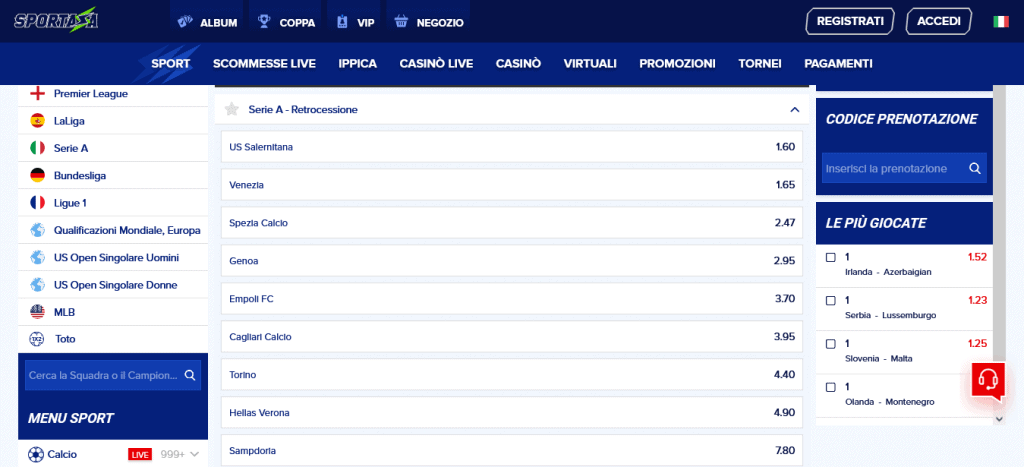
Task: Go to Scommesse Live
Action: 264,63
